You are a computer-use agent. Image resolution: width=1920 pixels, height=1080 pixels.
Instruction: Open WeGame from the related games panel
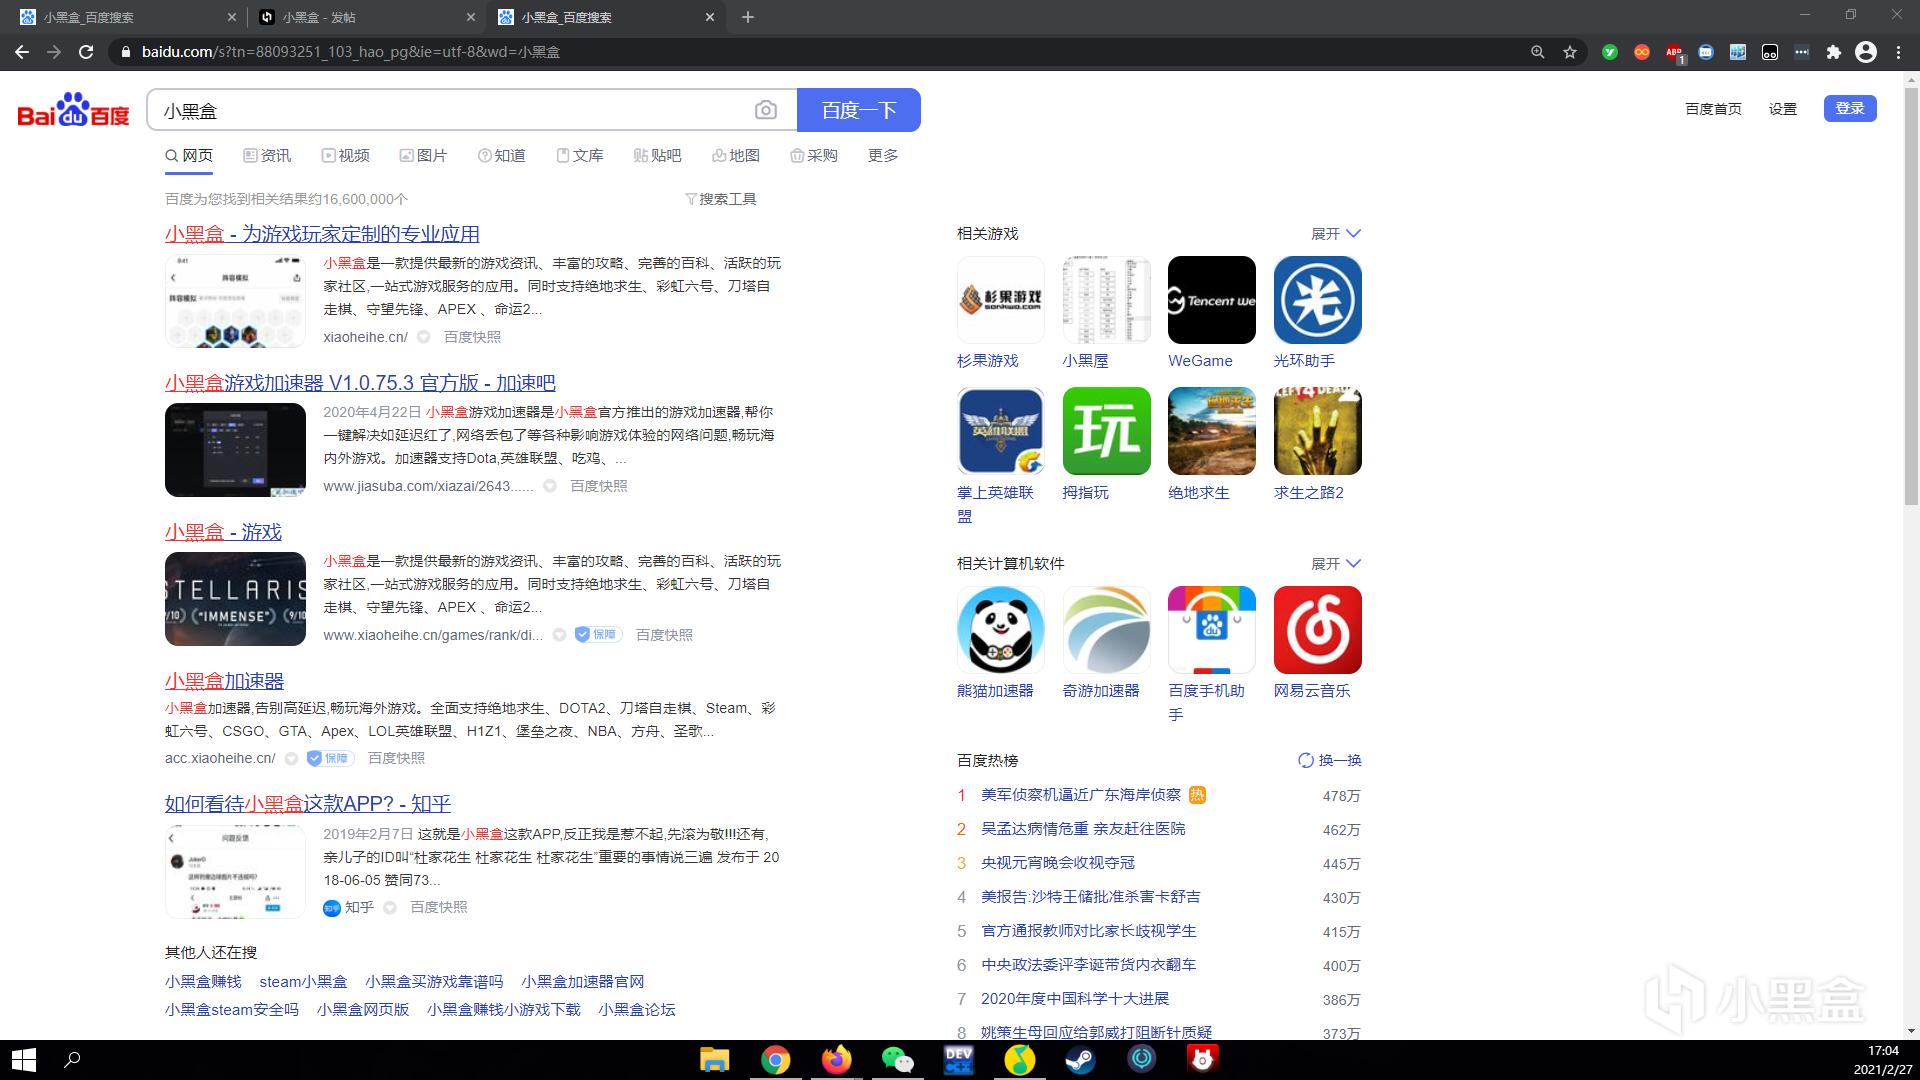coord(1211,299)
